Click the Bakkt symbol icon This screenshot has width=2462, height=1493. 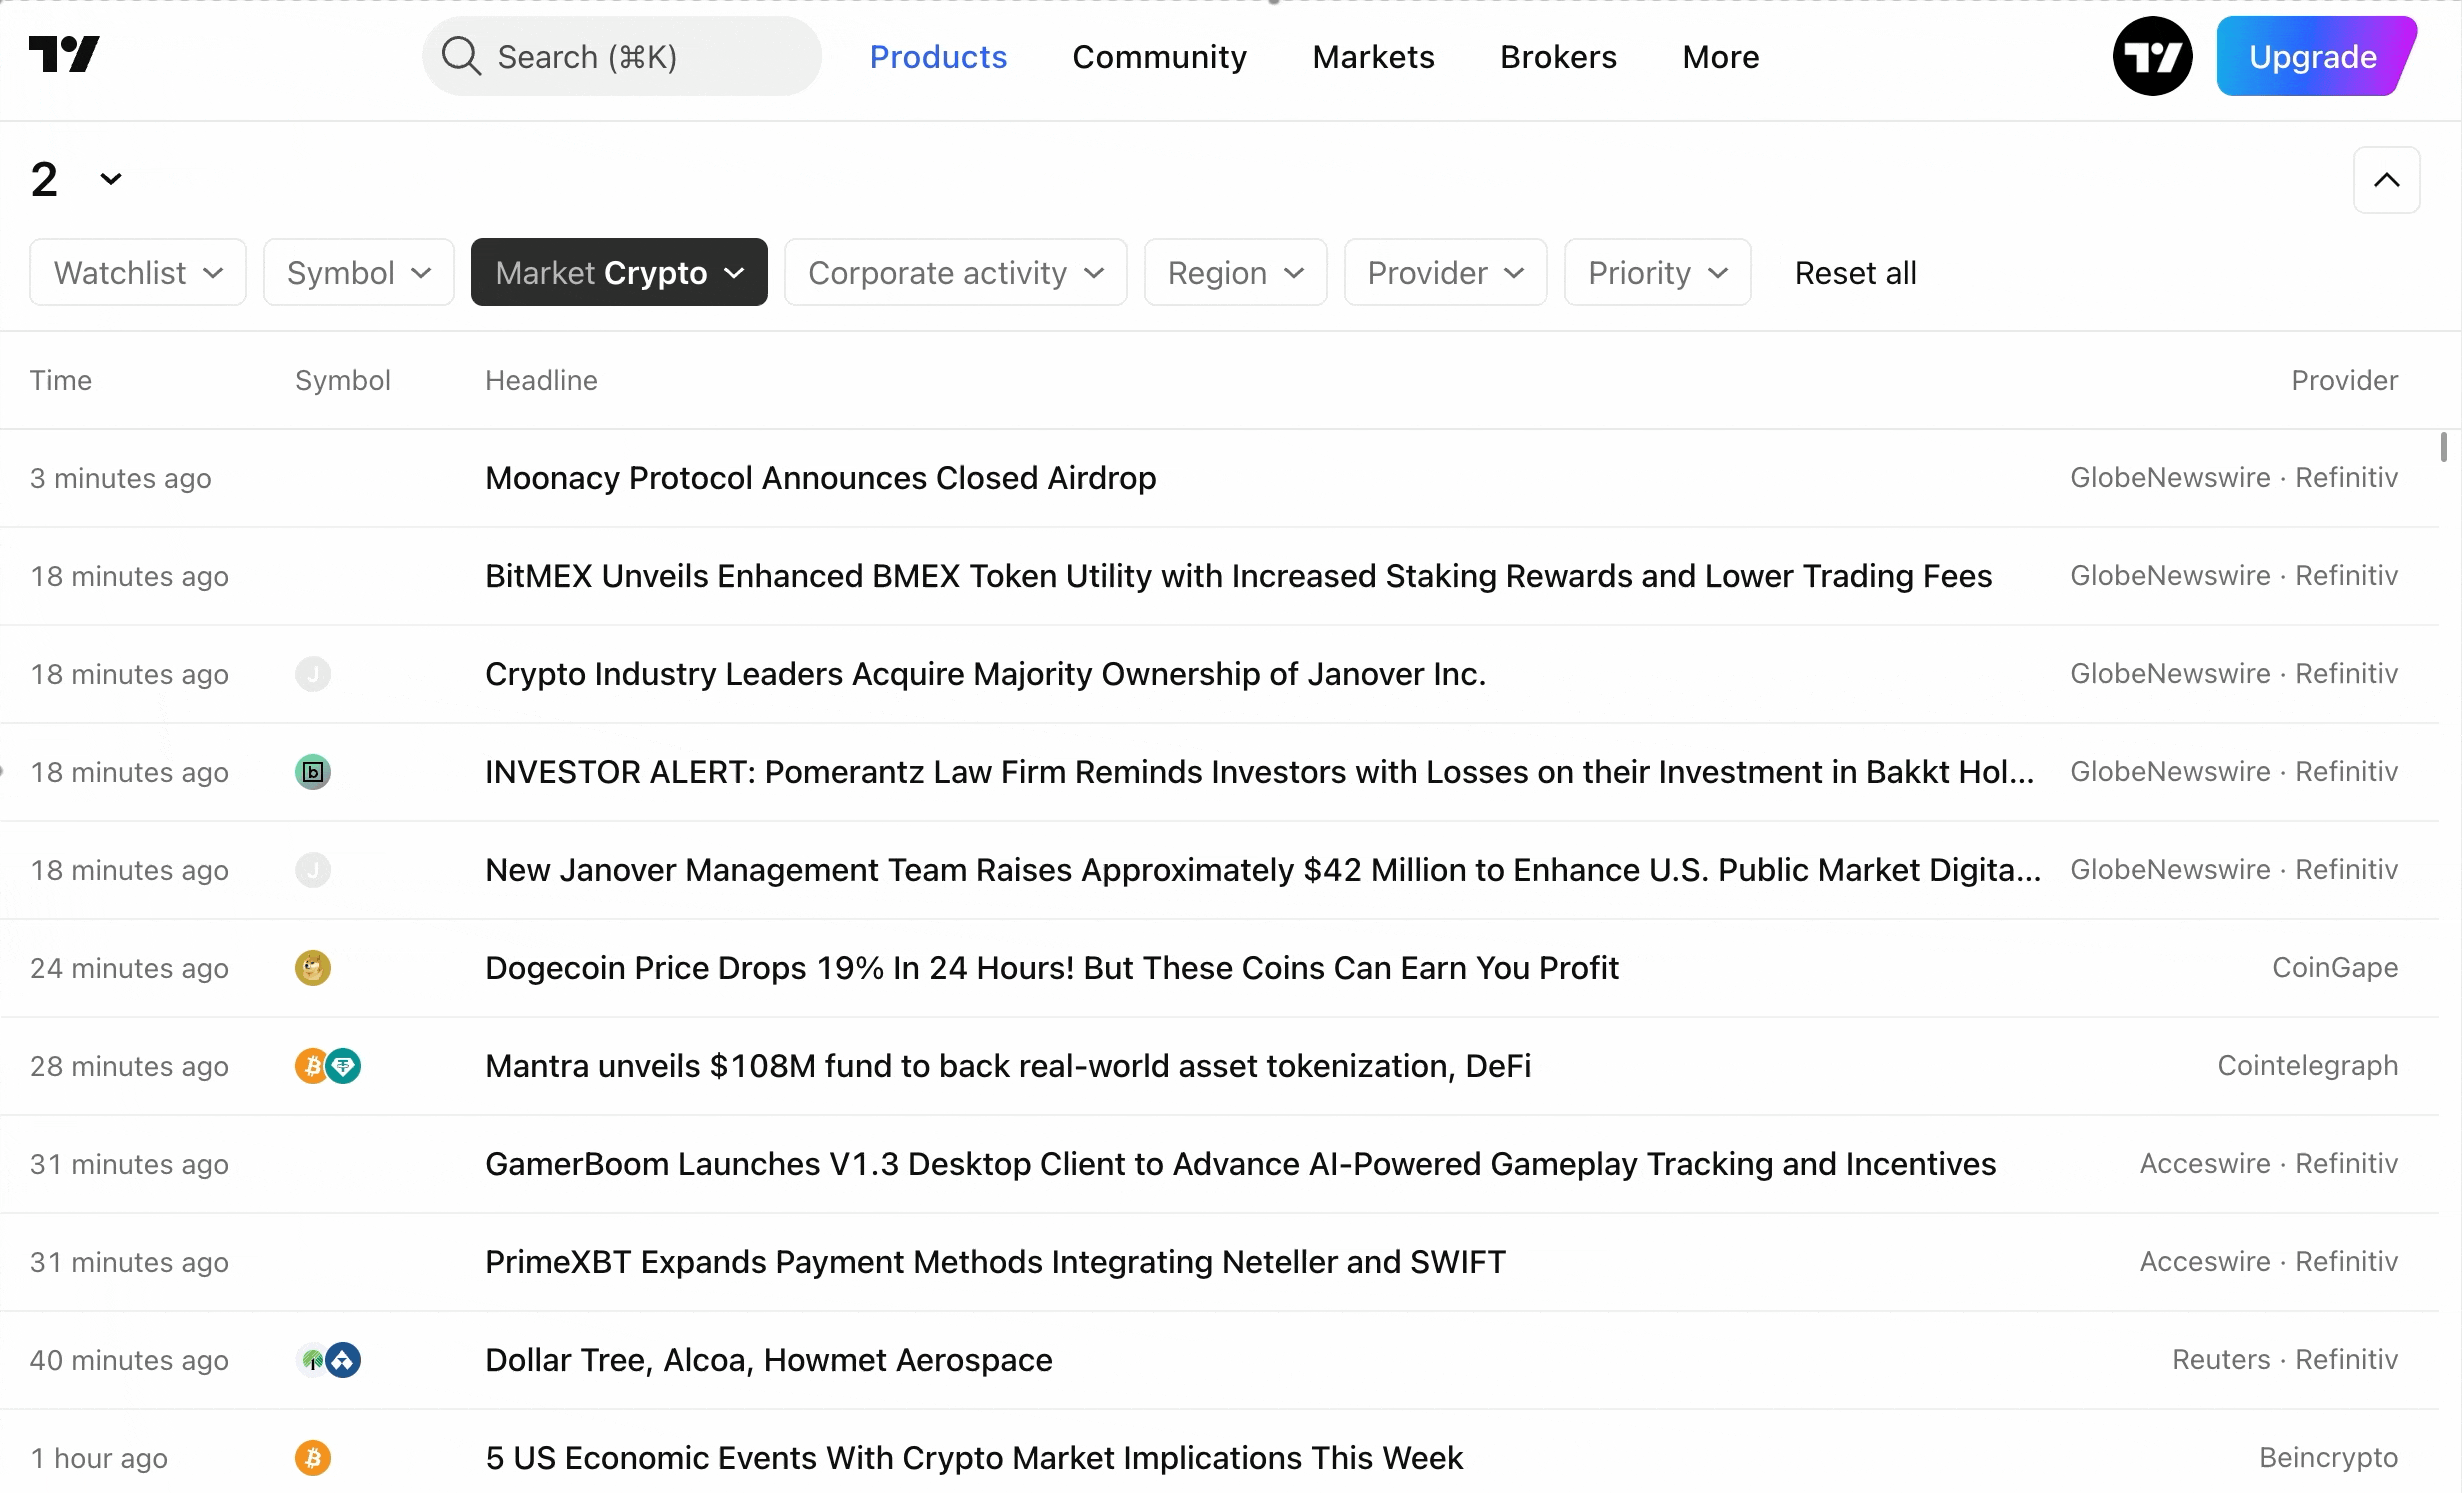[312, 772]
